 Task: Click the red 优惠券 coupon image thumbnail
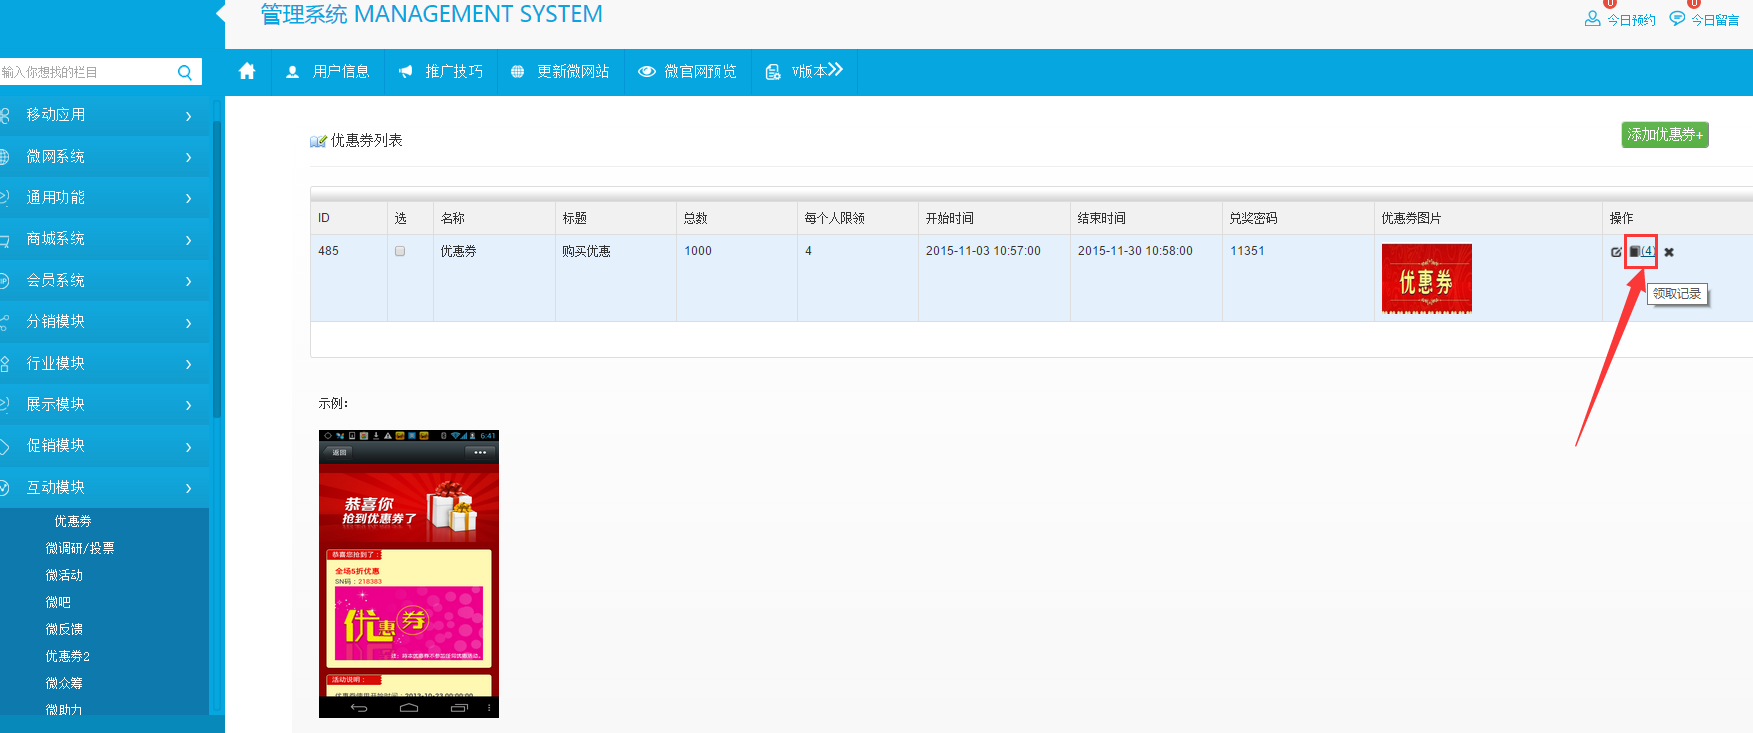tap(1426, 279)
